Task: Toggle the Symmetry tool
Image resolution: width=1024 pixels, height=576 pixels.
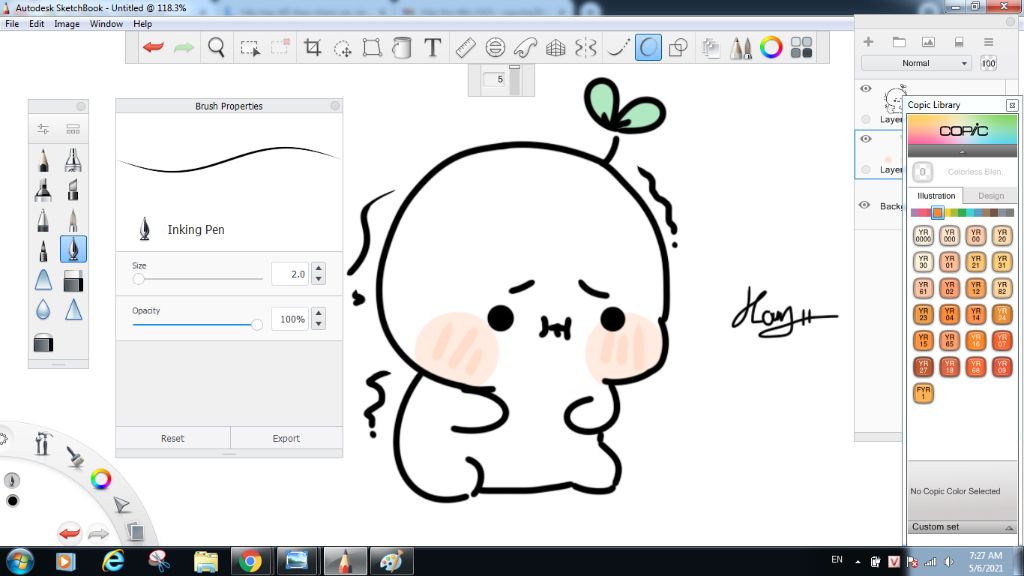Action: click(x=586, y=47)
